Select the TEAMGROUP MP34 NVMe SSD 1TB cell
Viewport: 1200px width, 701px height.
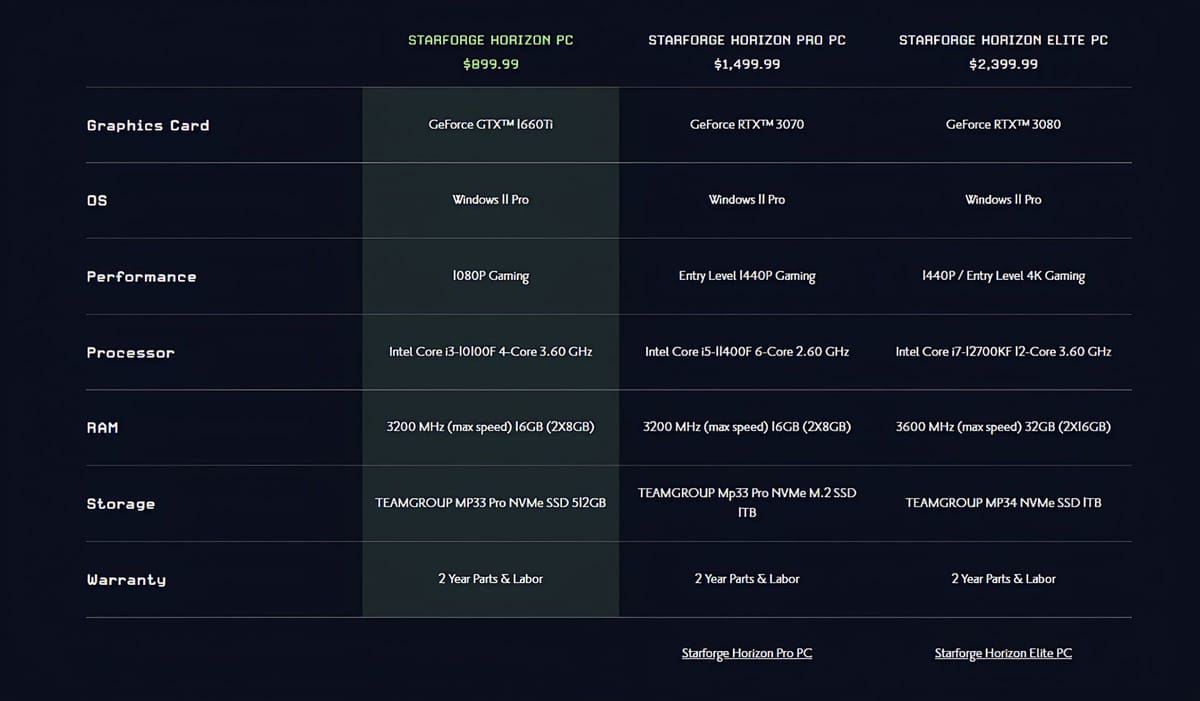1003,503
